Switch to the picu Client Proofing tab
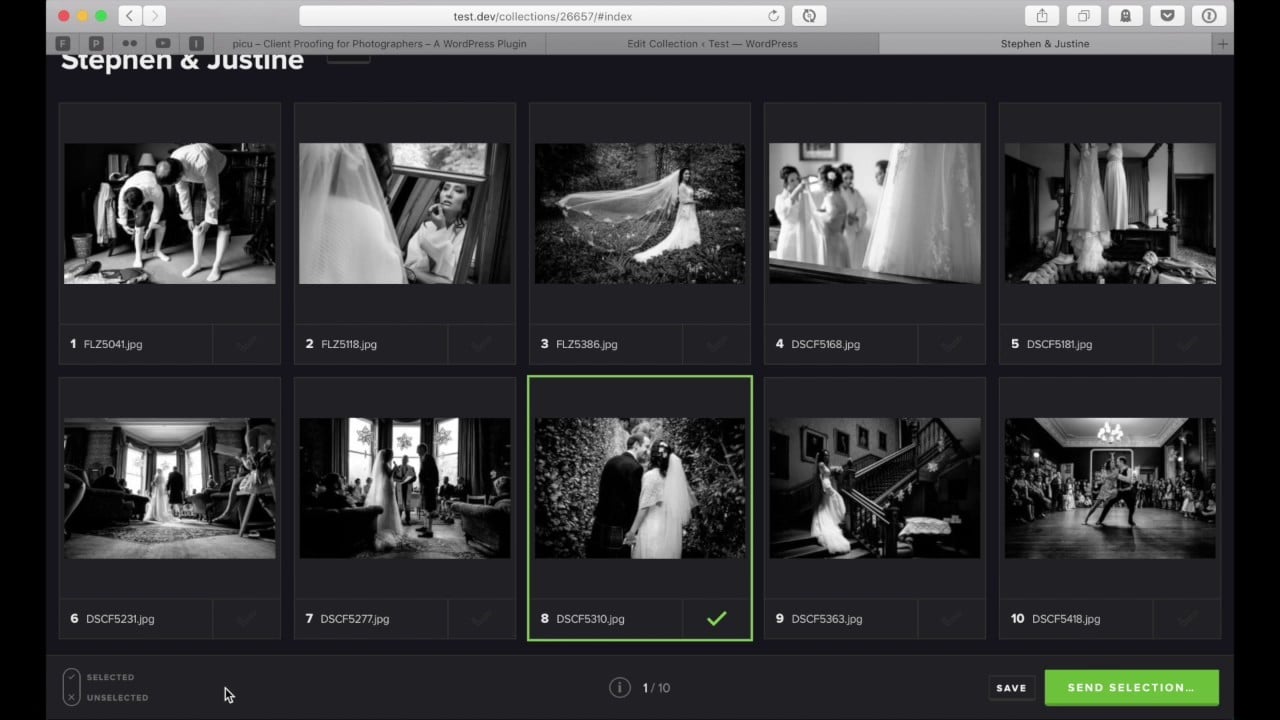Image resolution: width=1280 pixels, height=720 pixels. [x=378, y=44]
